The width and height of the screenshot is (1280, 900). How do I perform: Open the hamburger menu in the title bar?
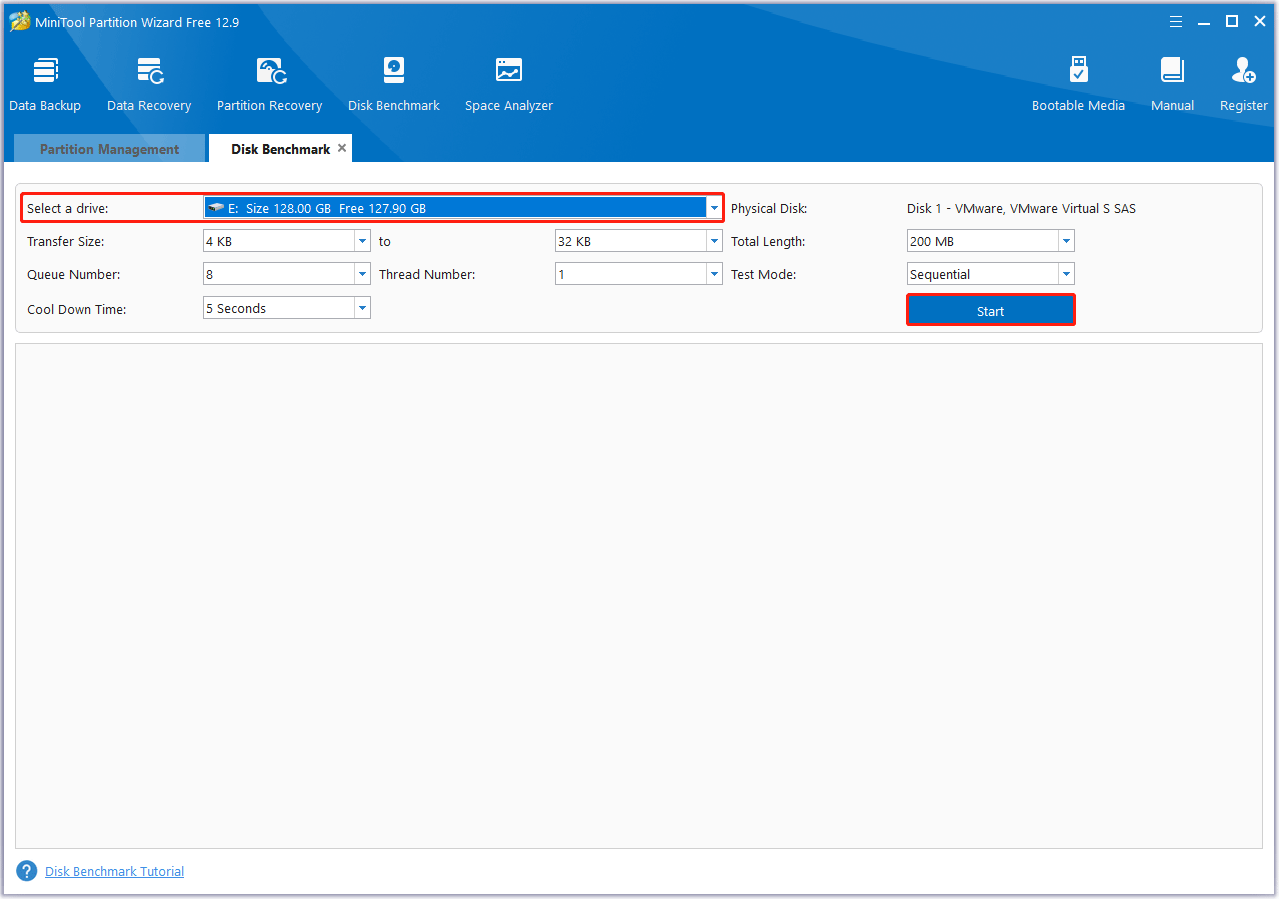[x=1175, y=20]
